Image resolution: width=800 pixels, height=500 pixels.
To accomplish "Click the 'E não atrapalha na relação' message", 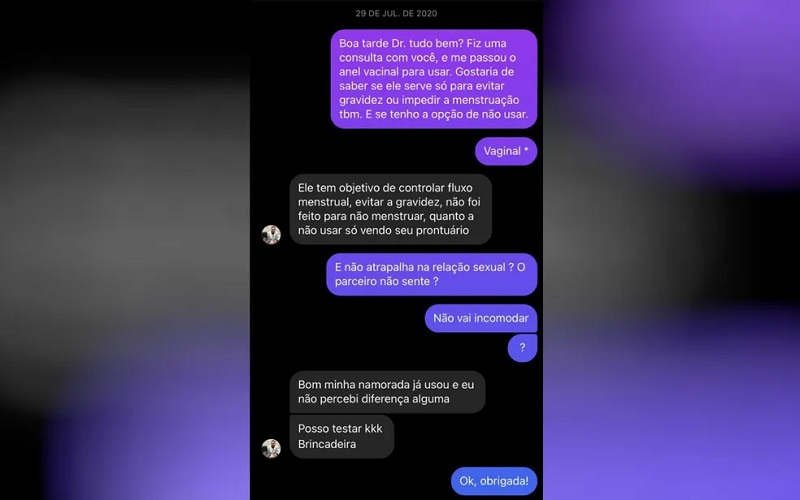I will point(432,274).
